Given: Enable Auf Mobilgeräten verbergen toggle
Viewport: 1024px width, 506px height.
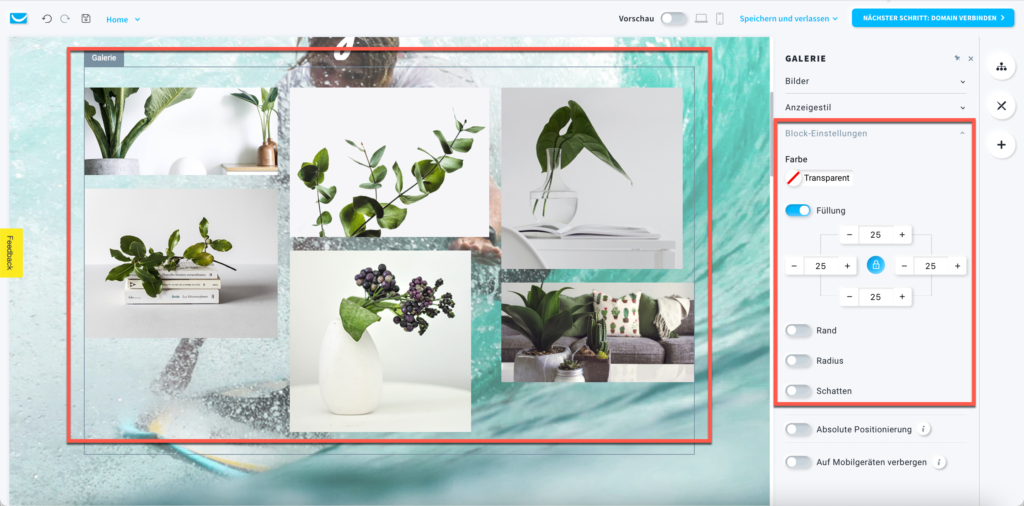Looking at the screenshot, I should [x=797, y=462].
